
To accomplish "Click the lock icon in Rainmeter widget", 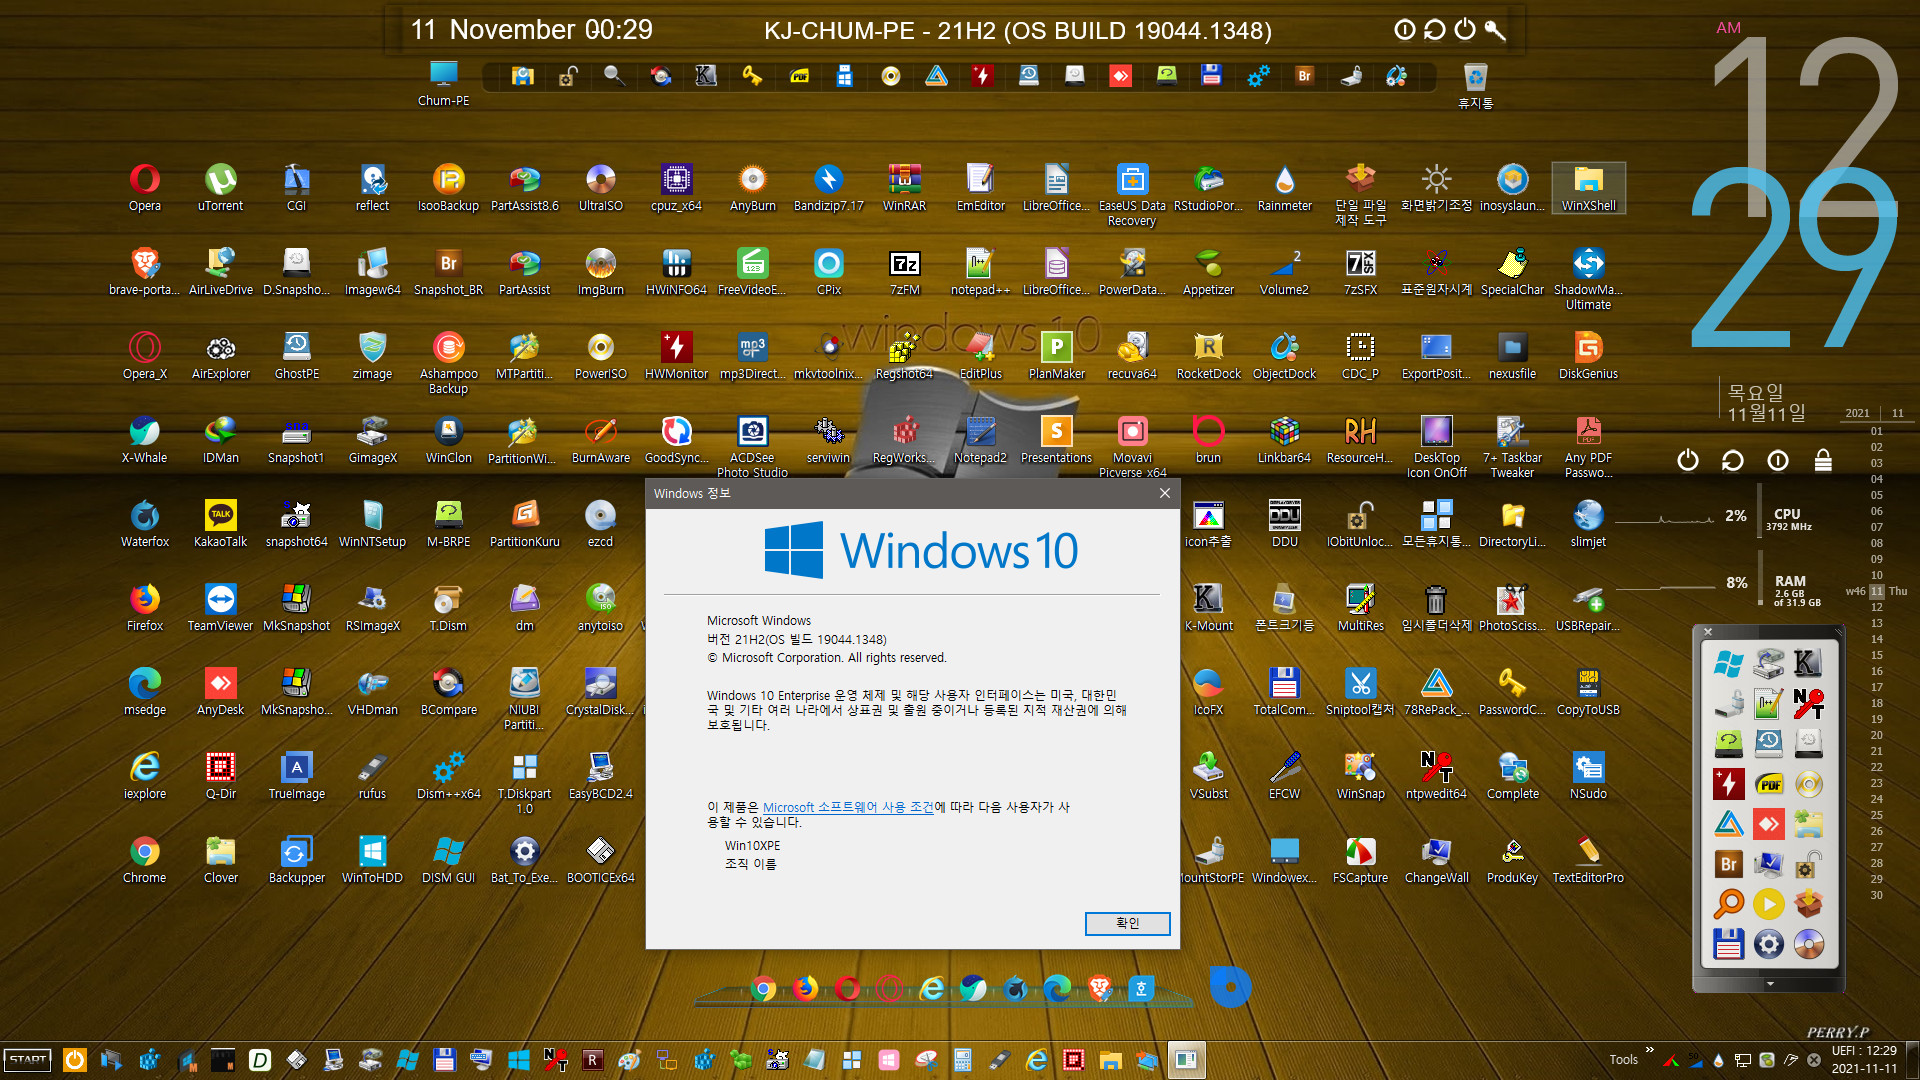I will [x=1823, y=460].
